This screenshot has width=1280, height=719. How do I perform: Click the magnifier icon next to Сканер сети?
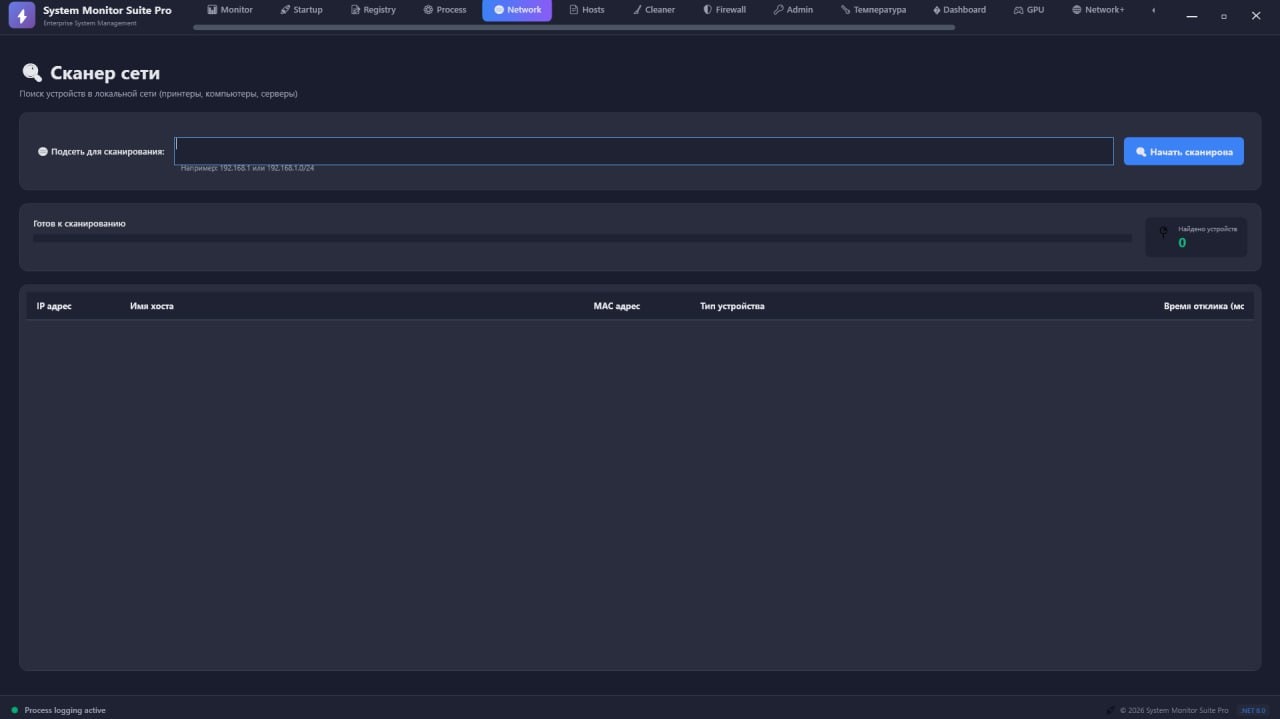pos(31,72)
